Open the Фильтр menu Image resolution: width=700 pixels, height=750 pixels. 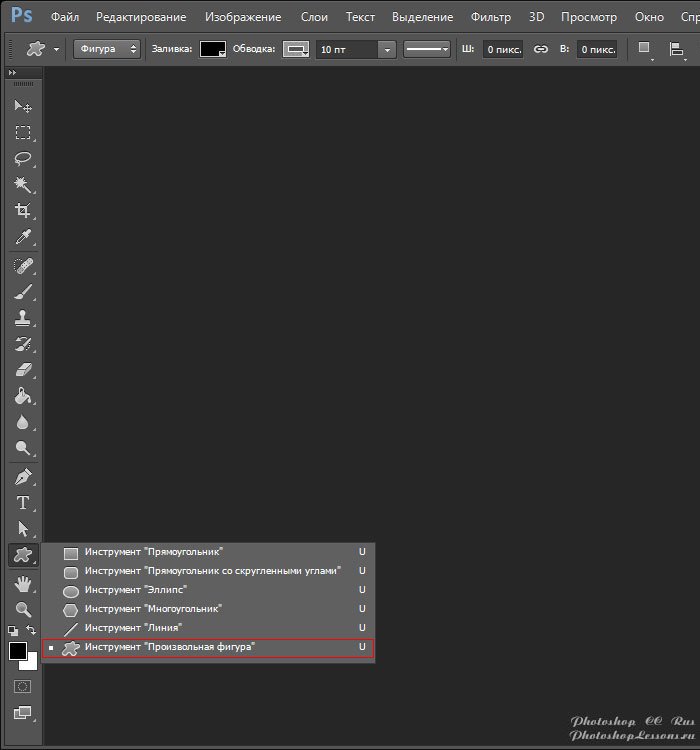[x=490, y=17]
